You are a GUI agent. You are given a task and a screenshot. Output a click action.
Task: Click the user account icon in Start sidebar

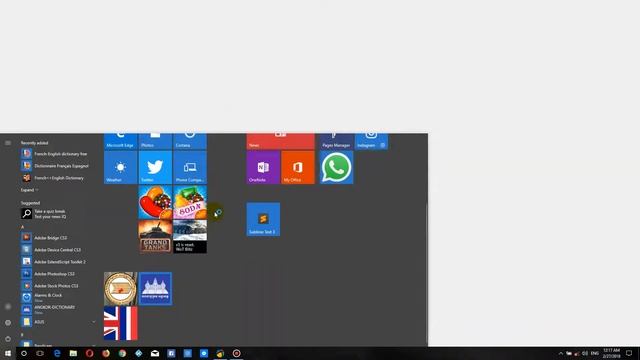[x=8, y=306]
